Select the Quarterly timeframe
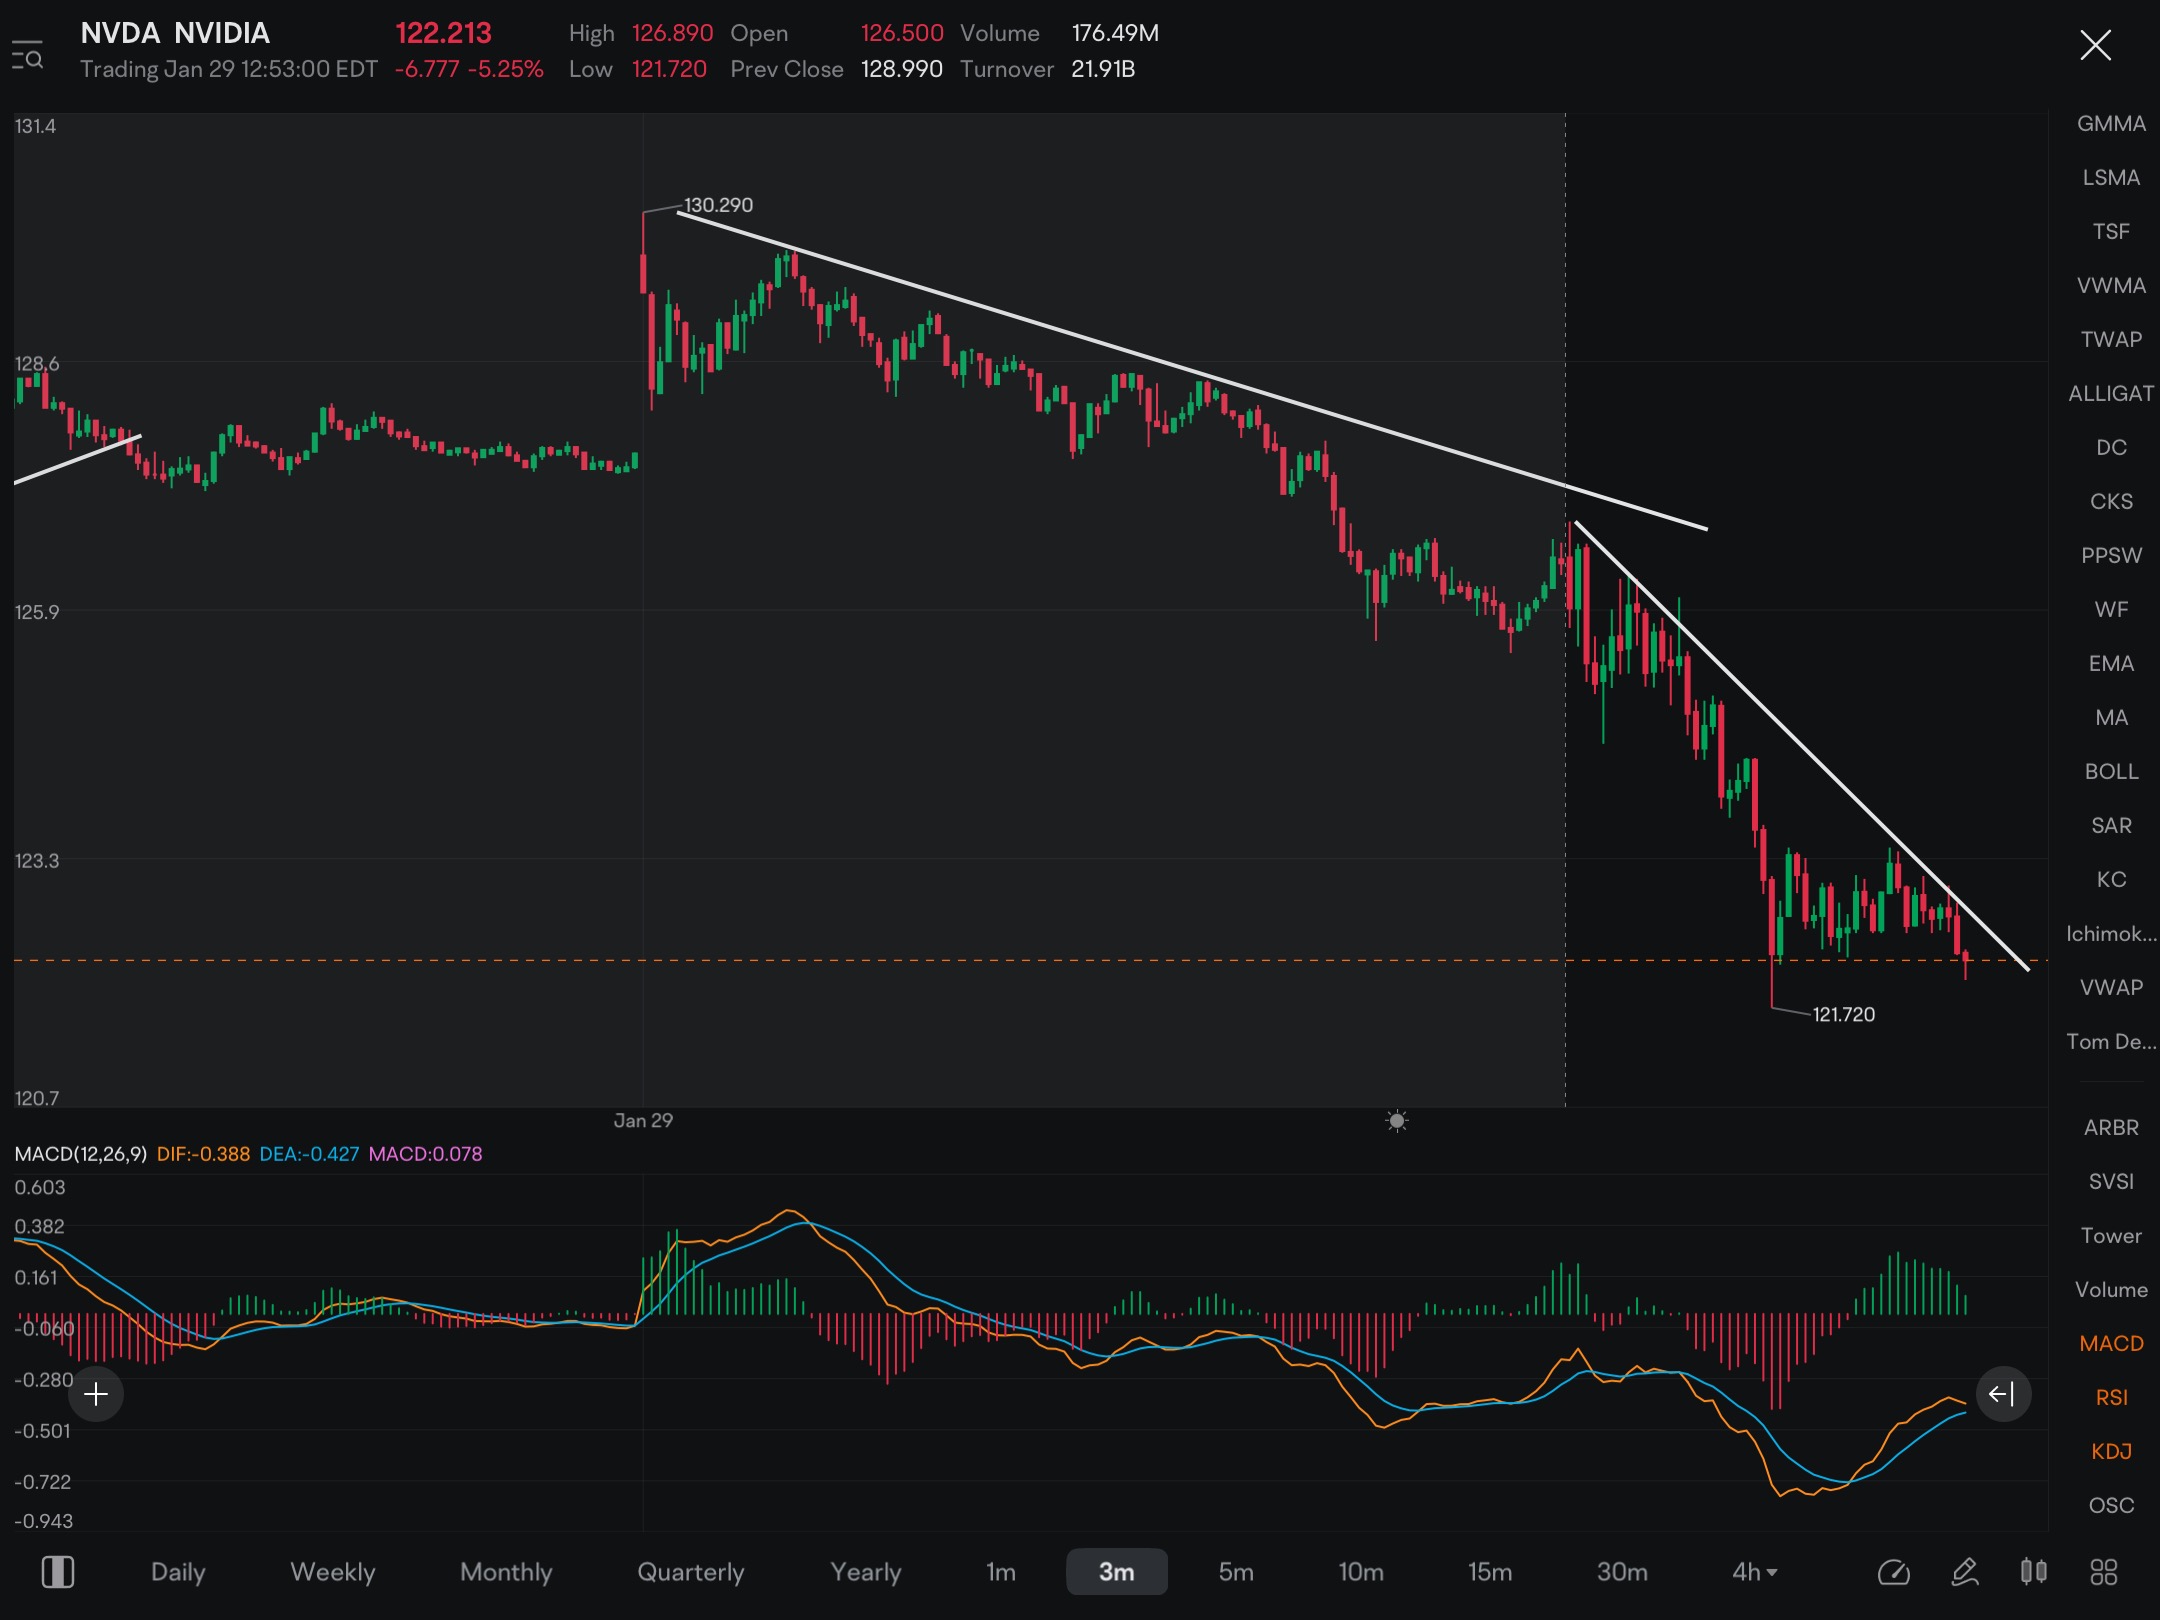The image size is (2160, 1620). pyautogui.click(x=691, y=1572)
